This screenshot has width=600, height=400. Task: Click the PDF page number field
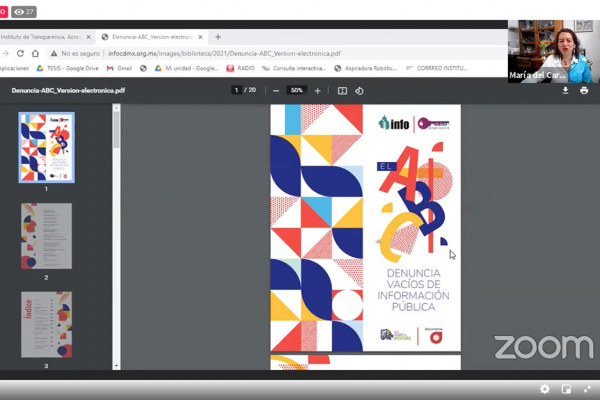[x=236, y=90]
